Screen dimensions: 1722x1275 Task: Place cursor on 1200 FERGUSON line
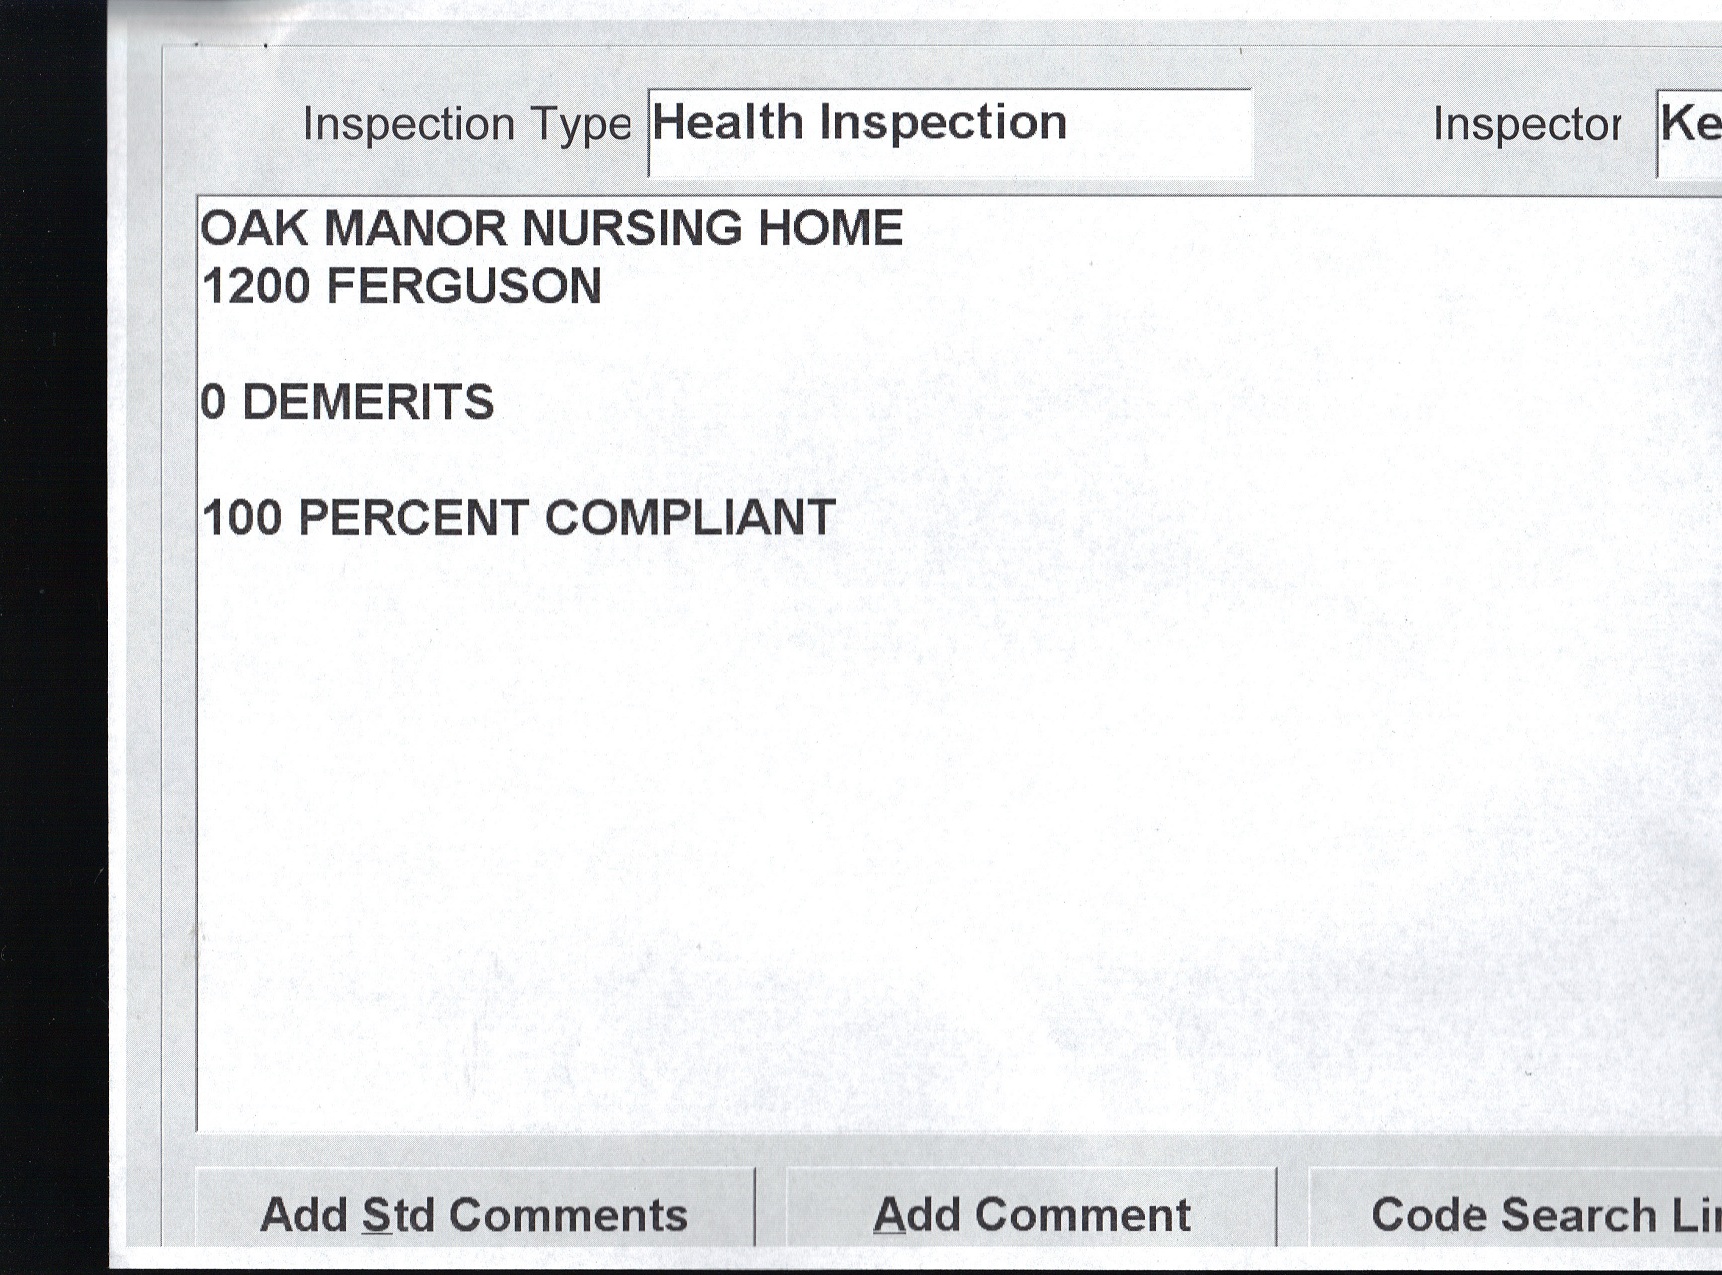point(401,286)
